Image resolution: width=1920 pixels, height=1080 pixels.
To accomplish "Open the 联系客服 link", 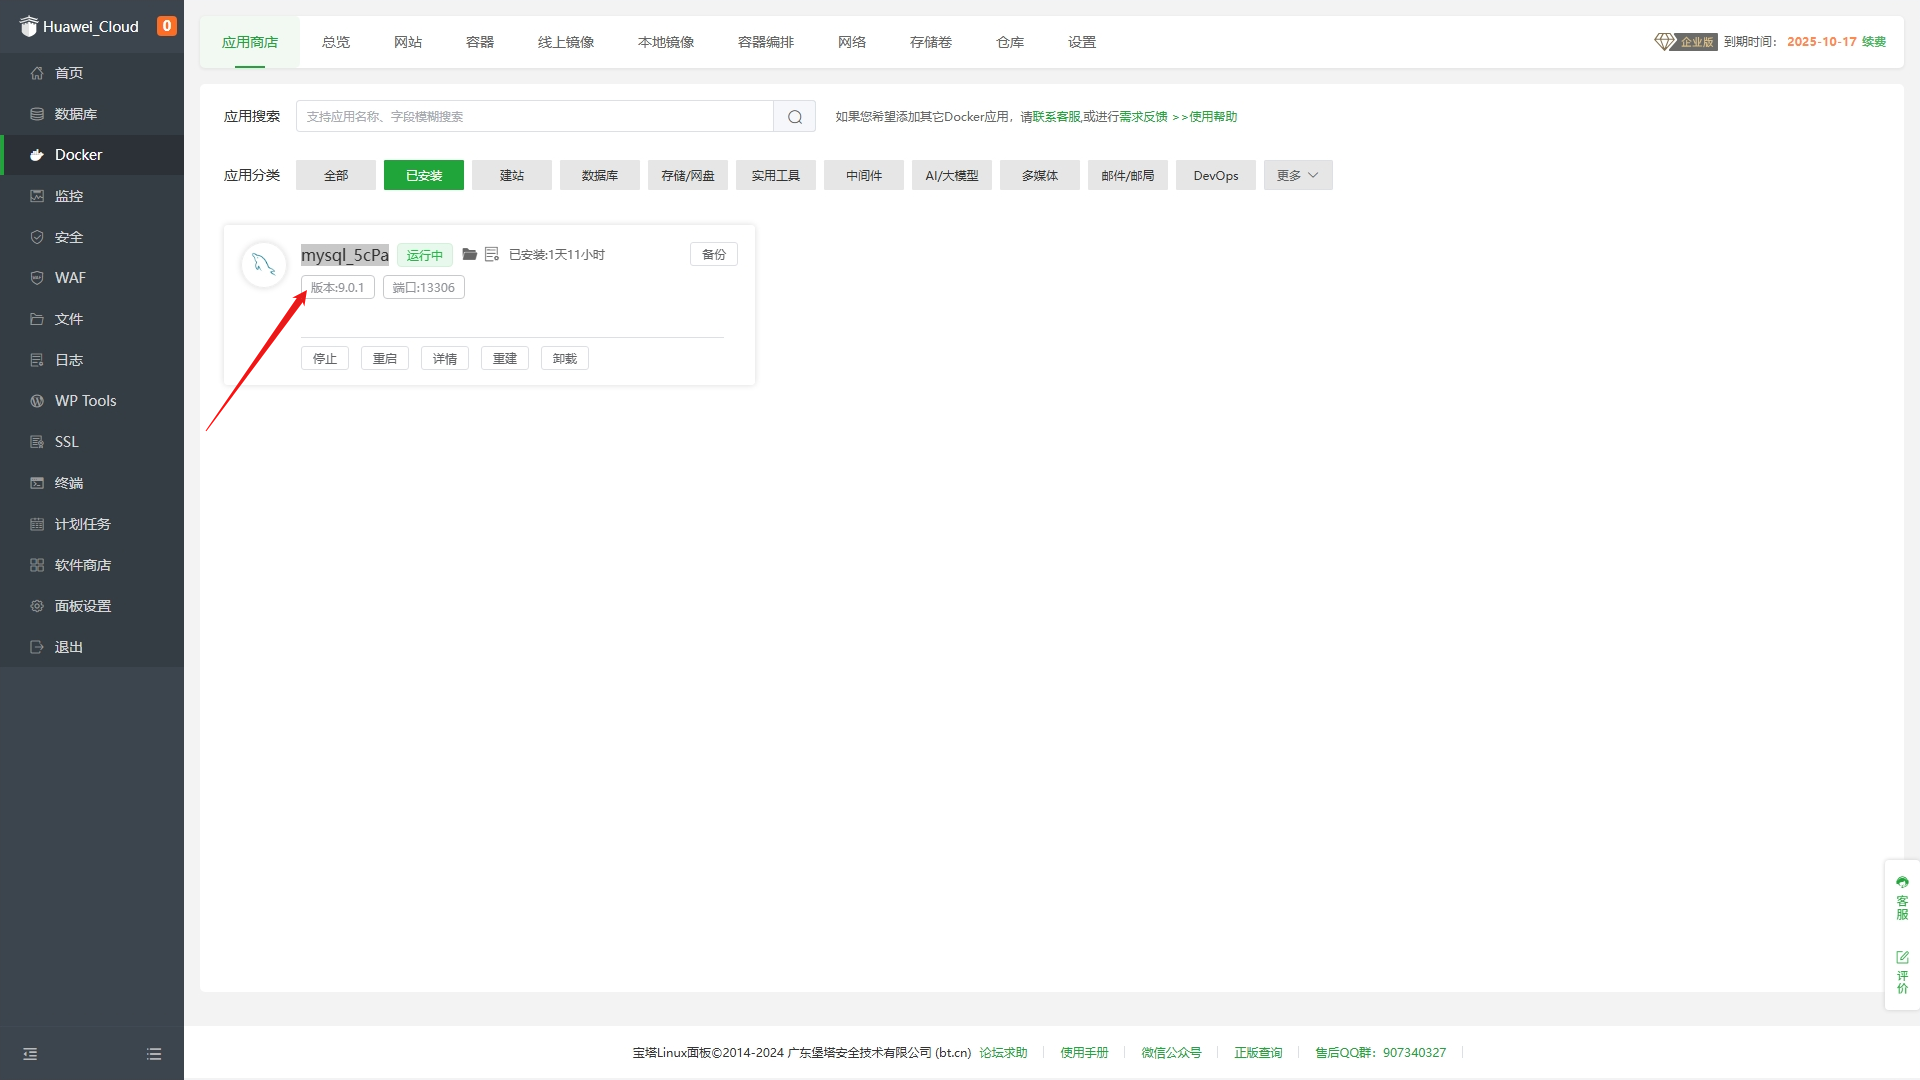I will click(x=1057, y=117).
